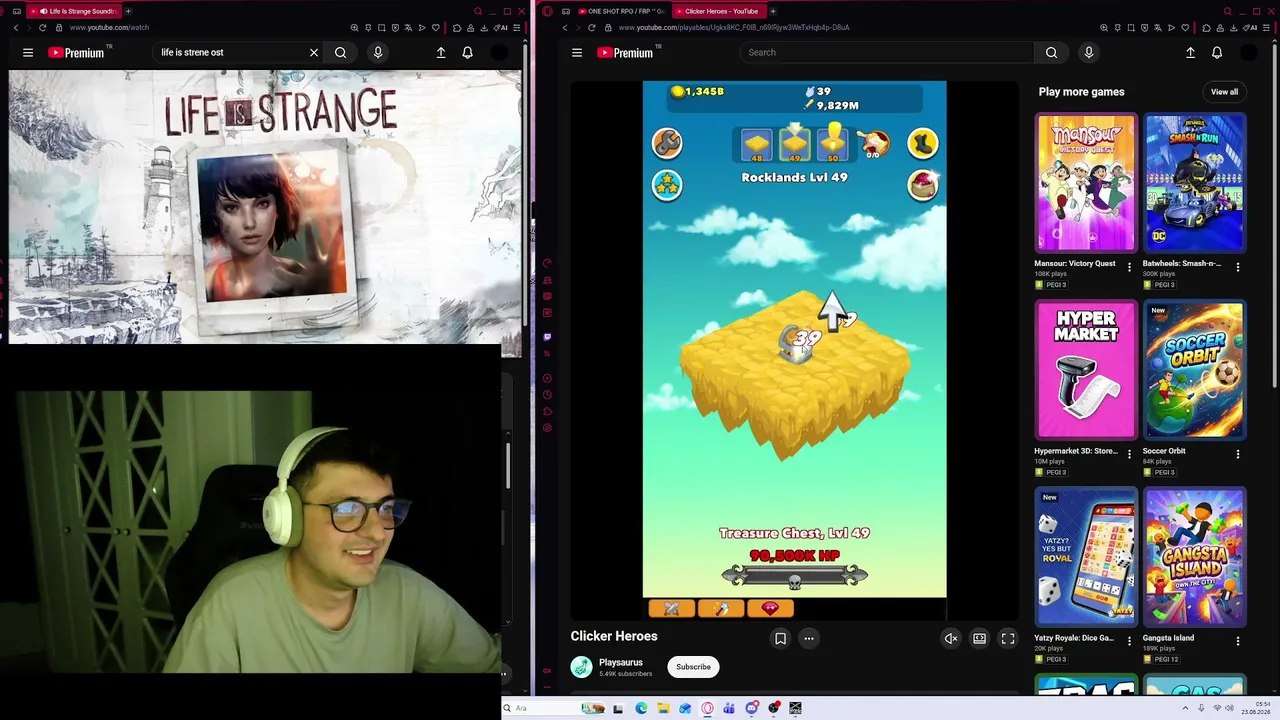Submit the 'life is strene ost' search
The image size is (1280, 720).
(341, 52)
